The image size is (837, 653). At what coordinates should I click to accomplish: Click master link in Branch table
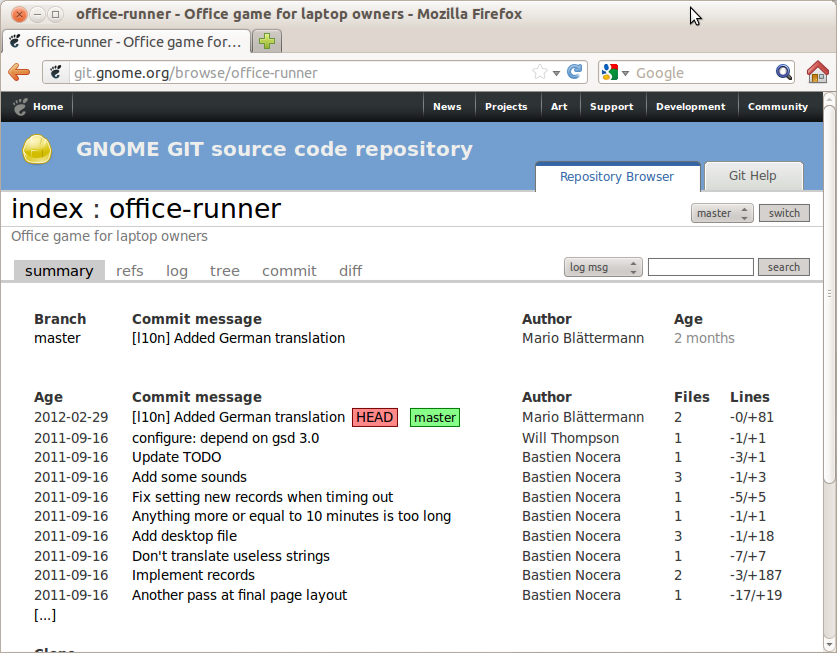(57, 338)
